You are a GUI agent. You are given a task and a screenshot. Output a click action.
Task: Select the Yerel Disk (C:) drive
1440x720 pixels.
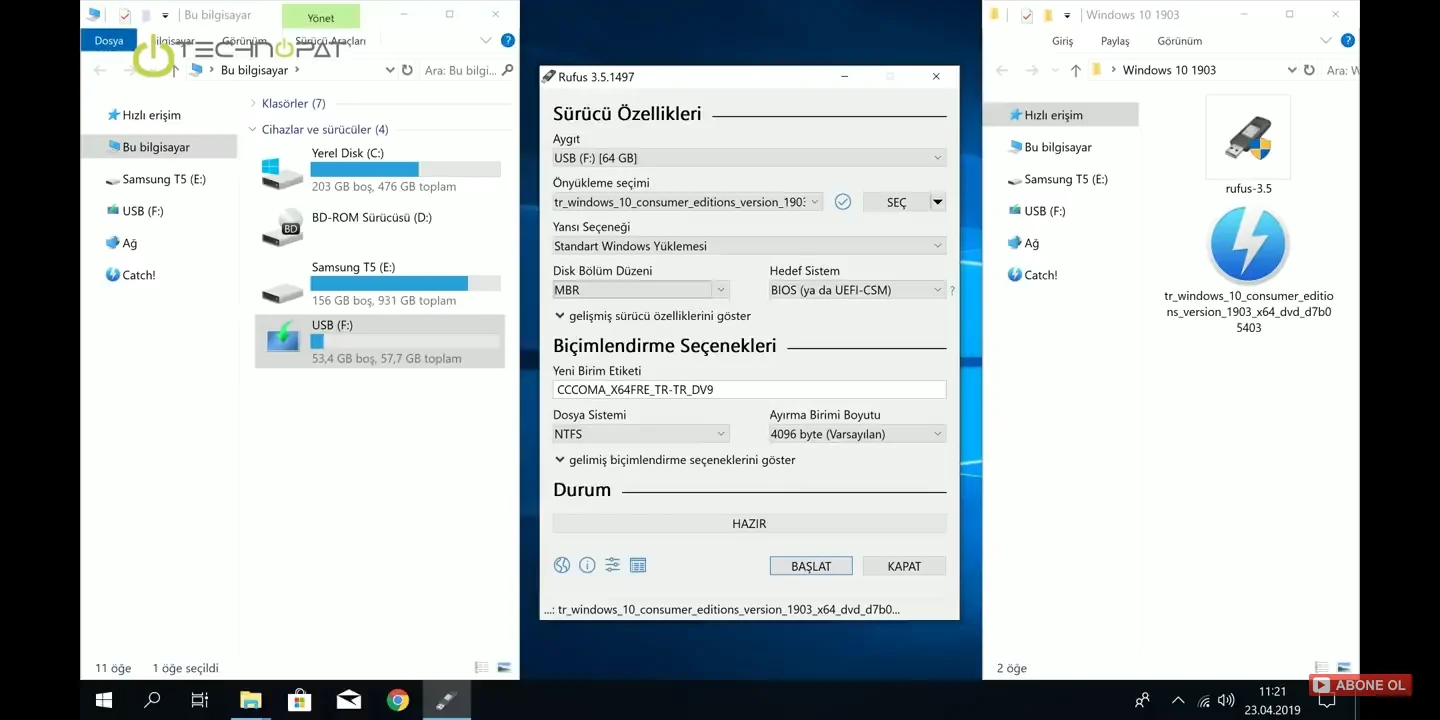point(380,169)
